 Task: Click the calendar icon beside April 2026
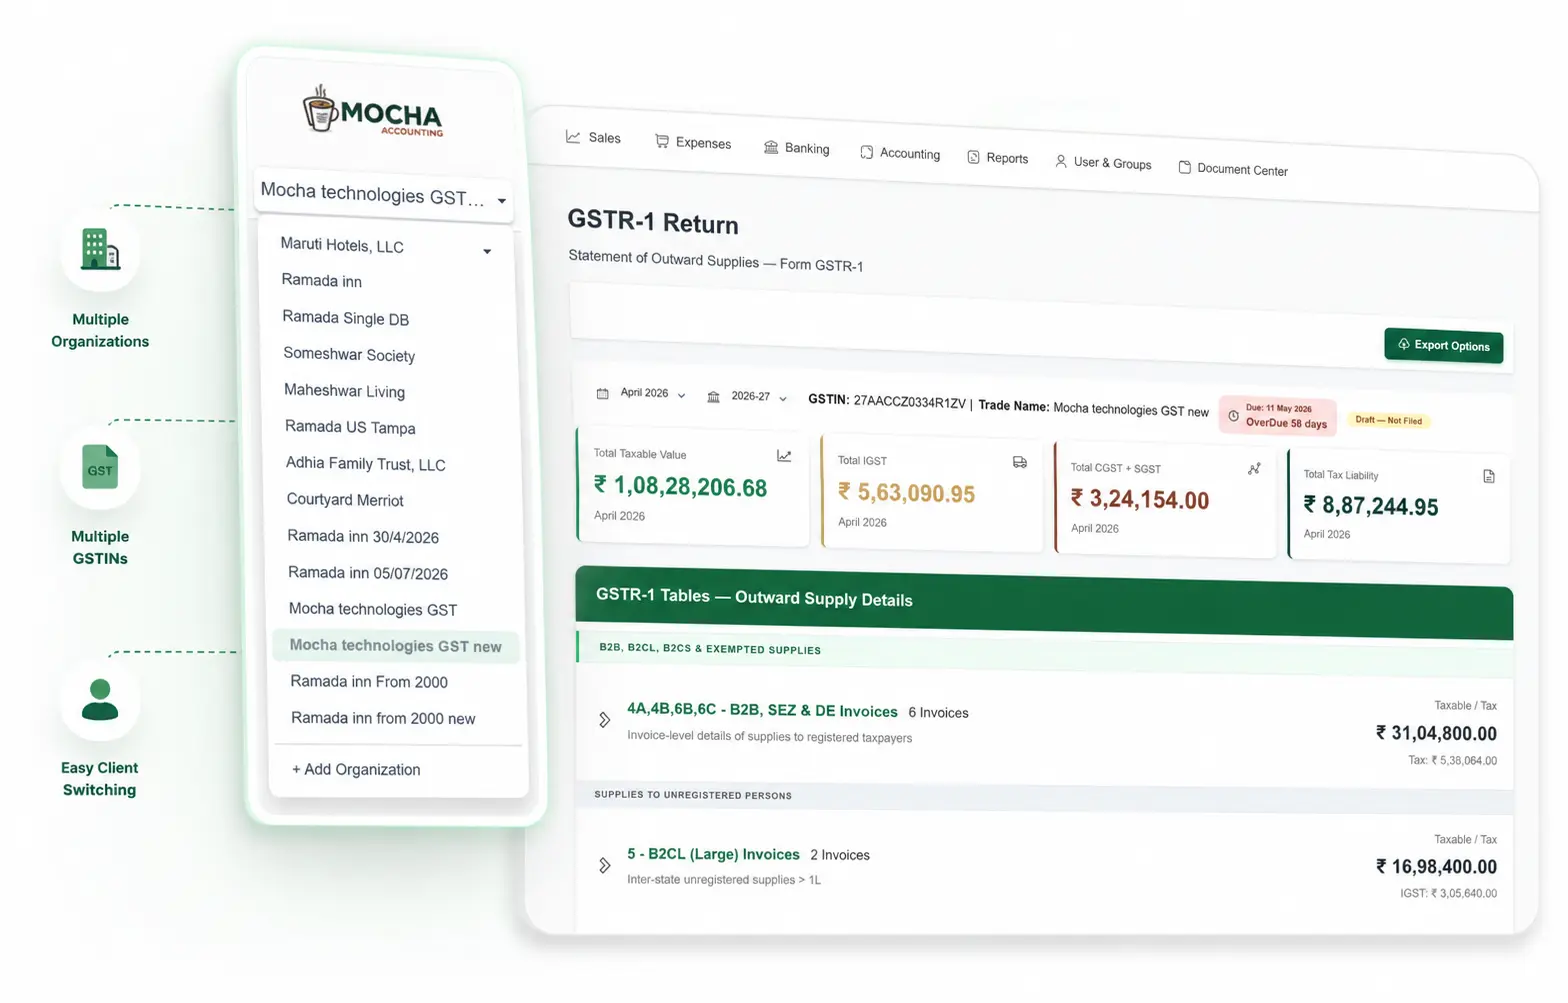pos(603,394)
